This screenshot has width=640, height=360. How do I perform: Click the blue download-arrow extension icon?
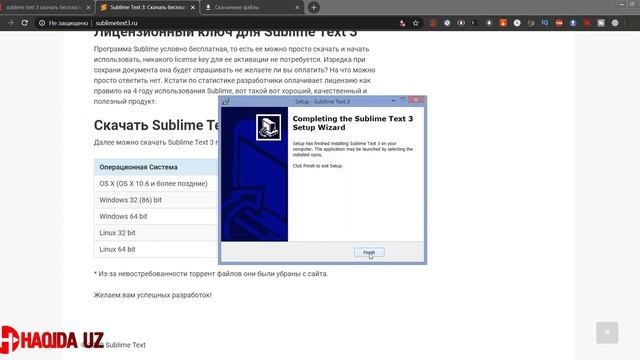point(573,23)
